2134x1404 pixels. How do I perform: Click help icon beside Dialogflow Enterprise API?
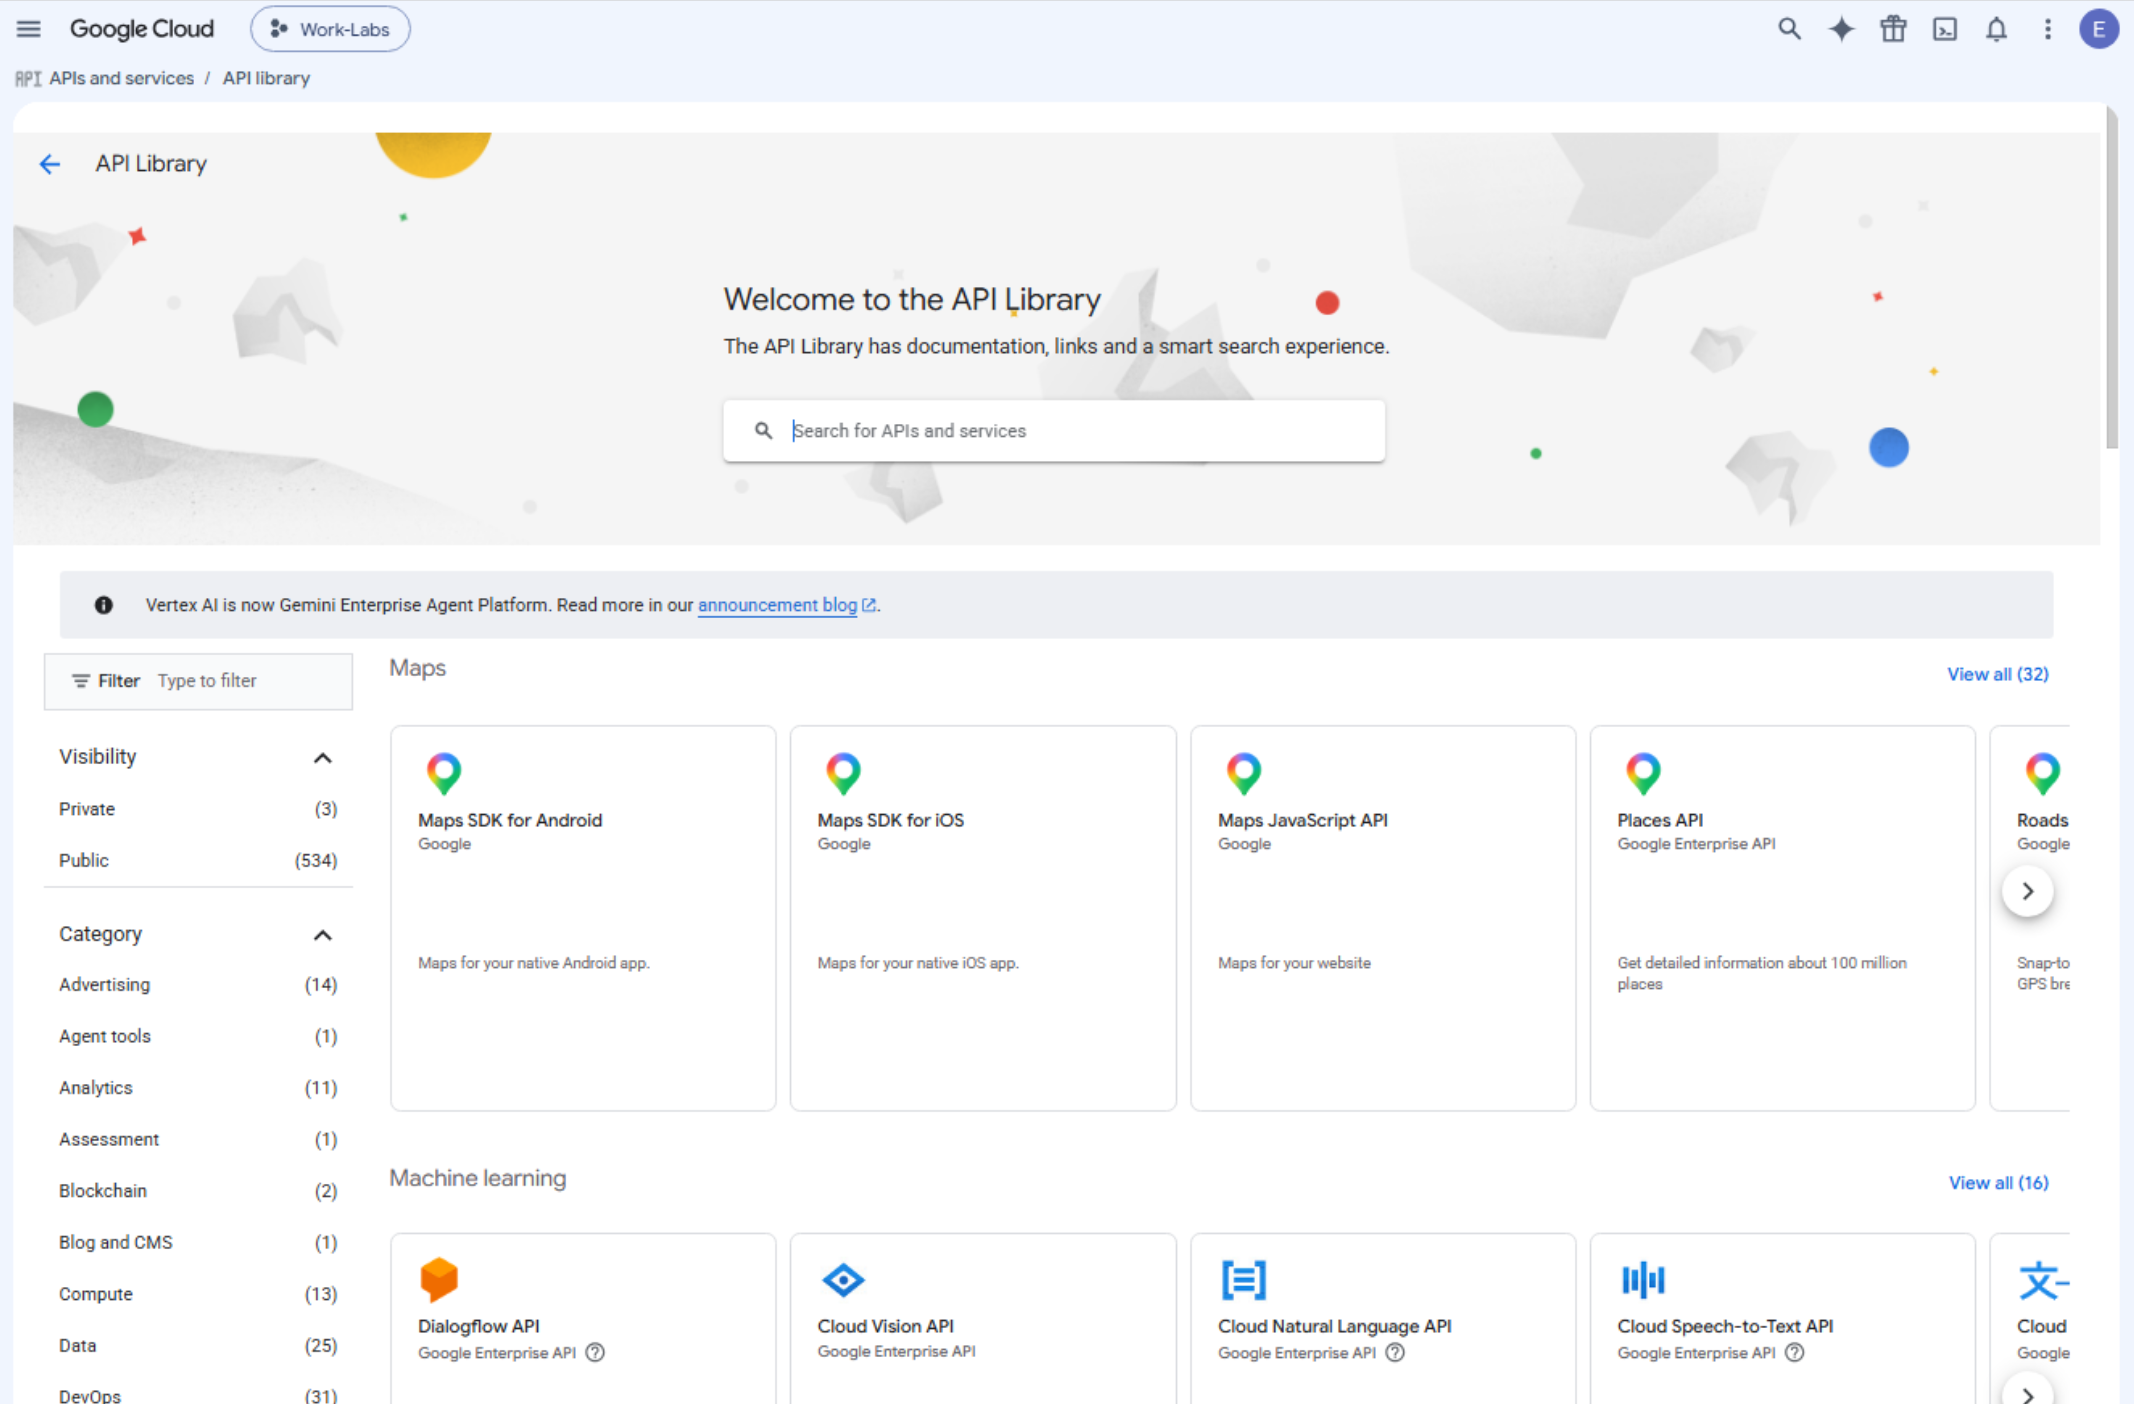(595, 1353)
